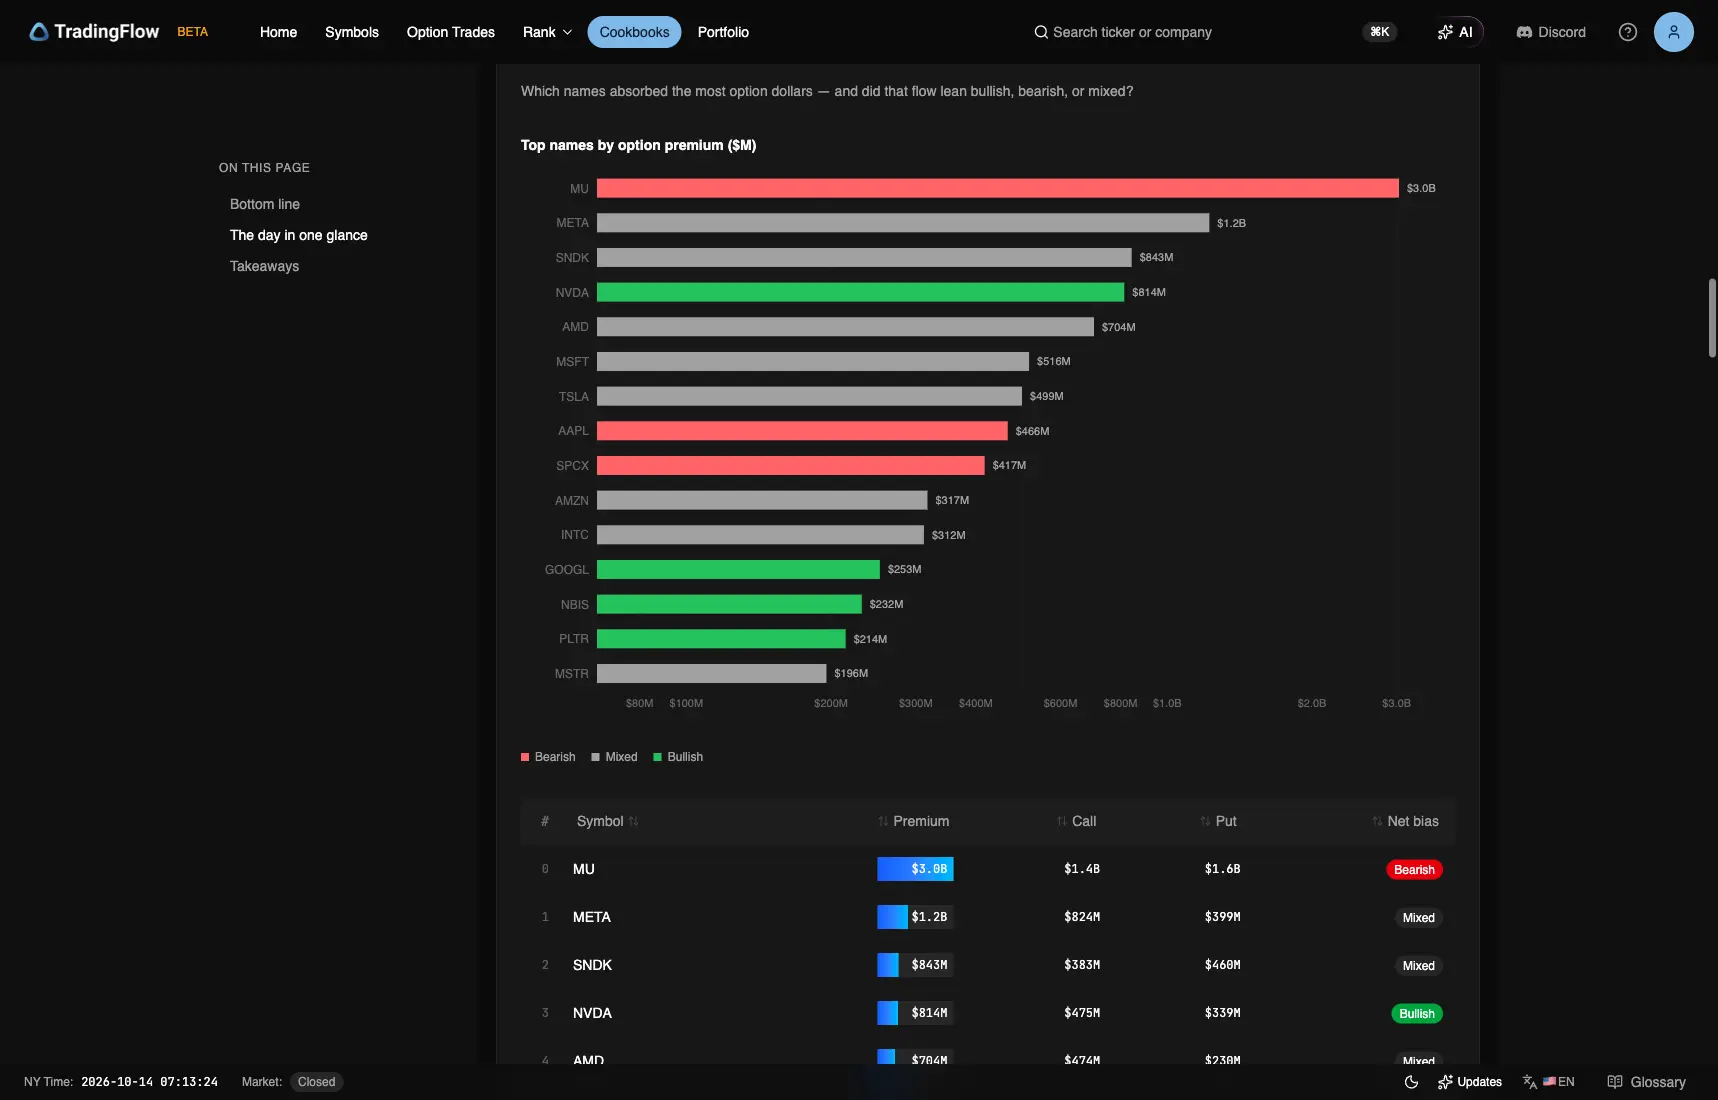
Task: Click the Bearish badge in MU row
Action: 1414,870
